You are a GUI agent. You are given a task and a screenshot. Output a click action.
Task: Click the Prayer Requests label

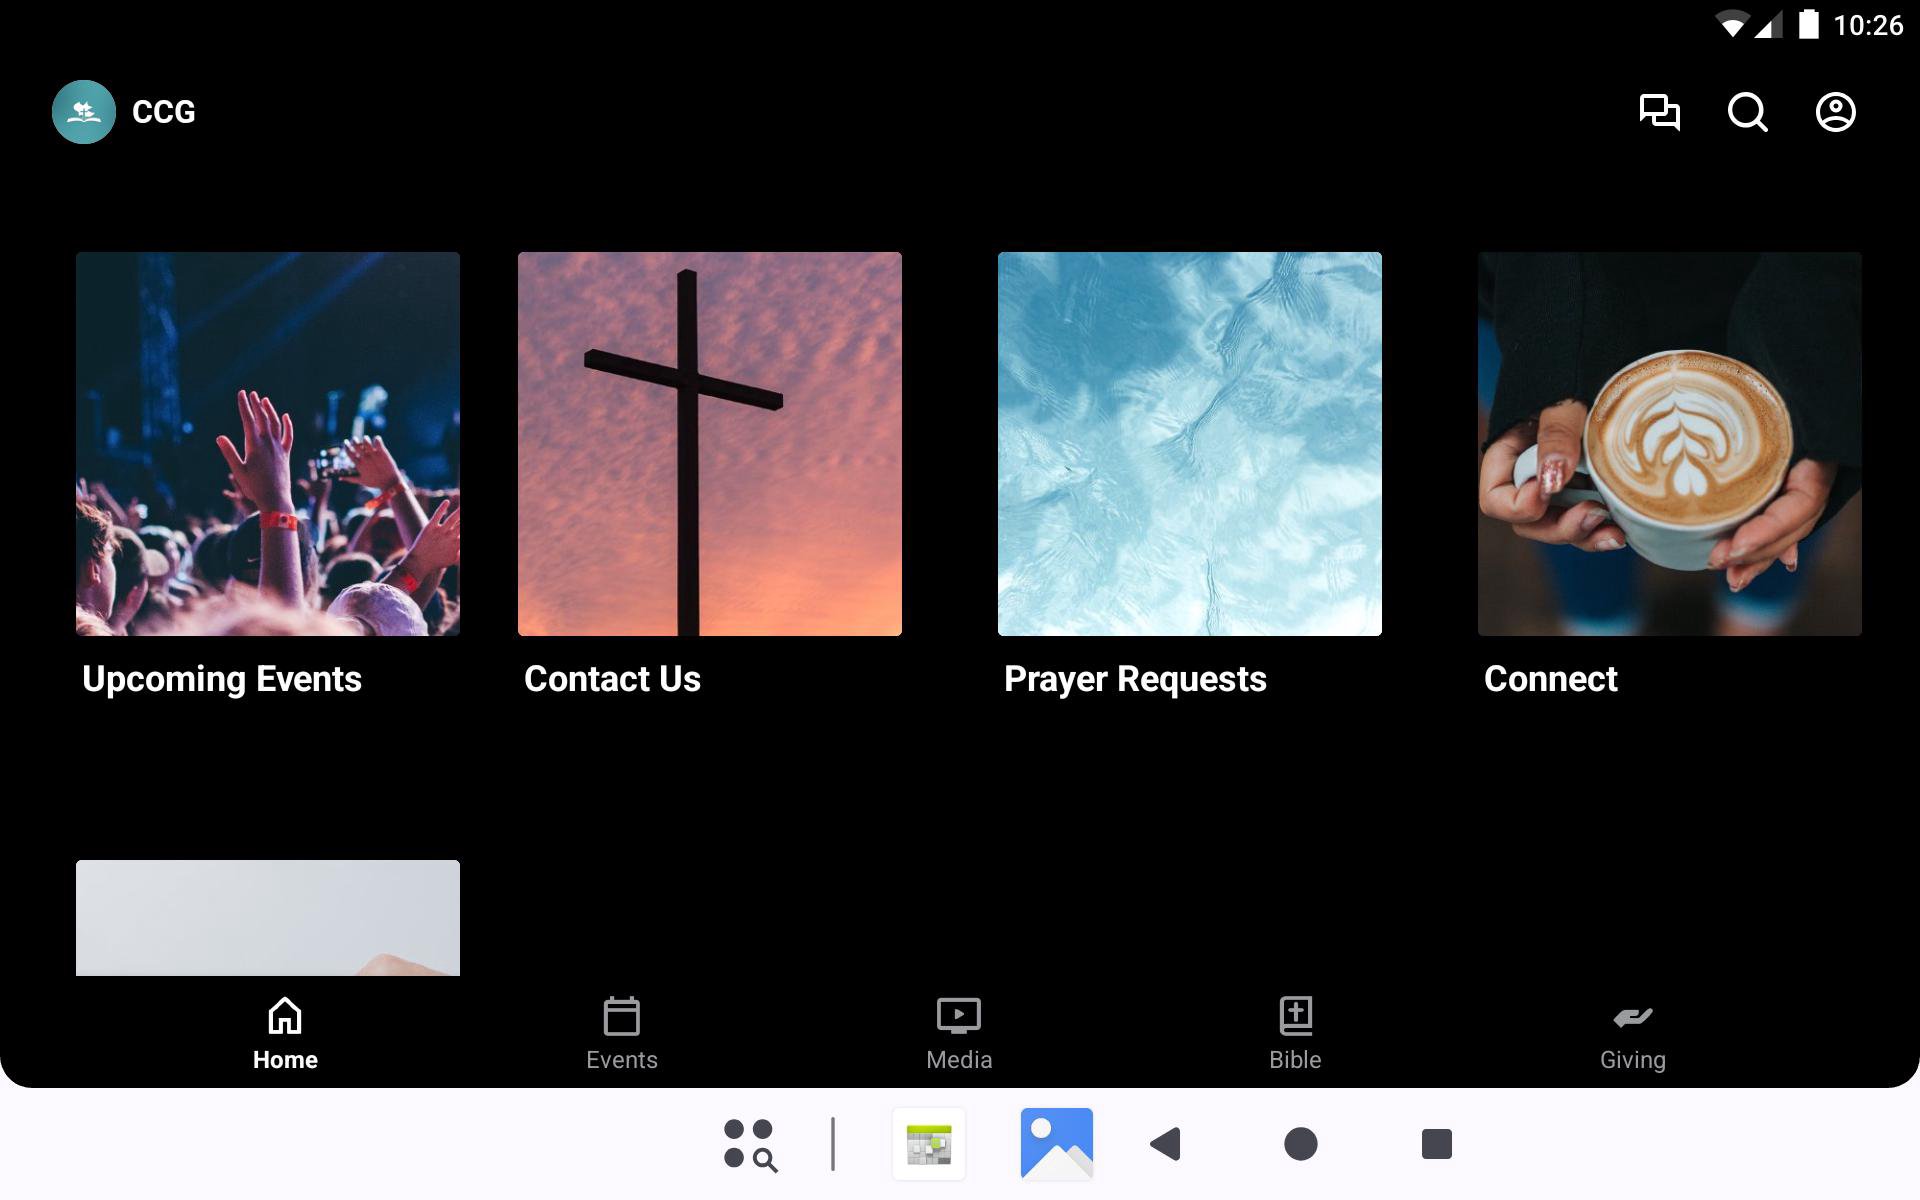pyautogui.click(x=1135, y=679)
